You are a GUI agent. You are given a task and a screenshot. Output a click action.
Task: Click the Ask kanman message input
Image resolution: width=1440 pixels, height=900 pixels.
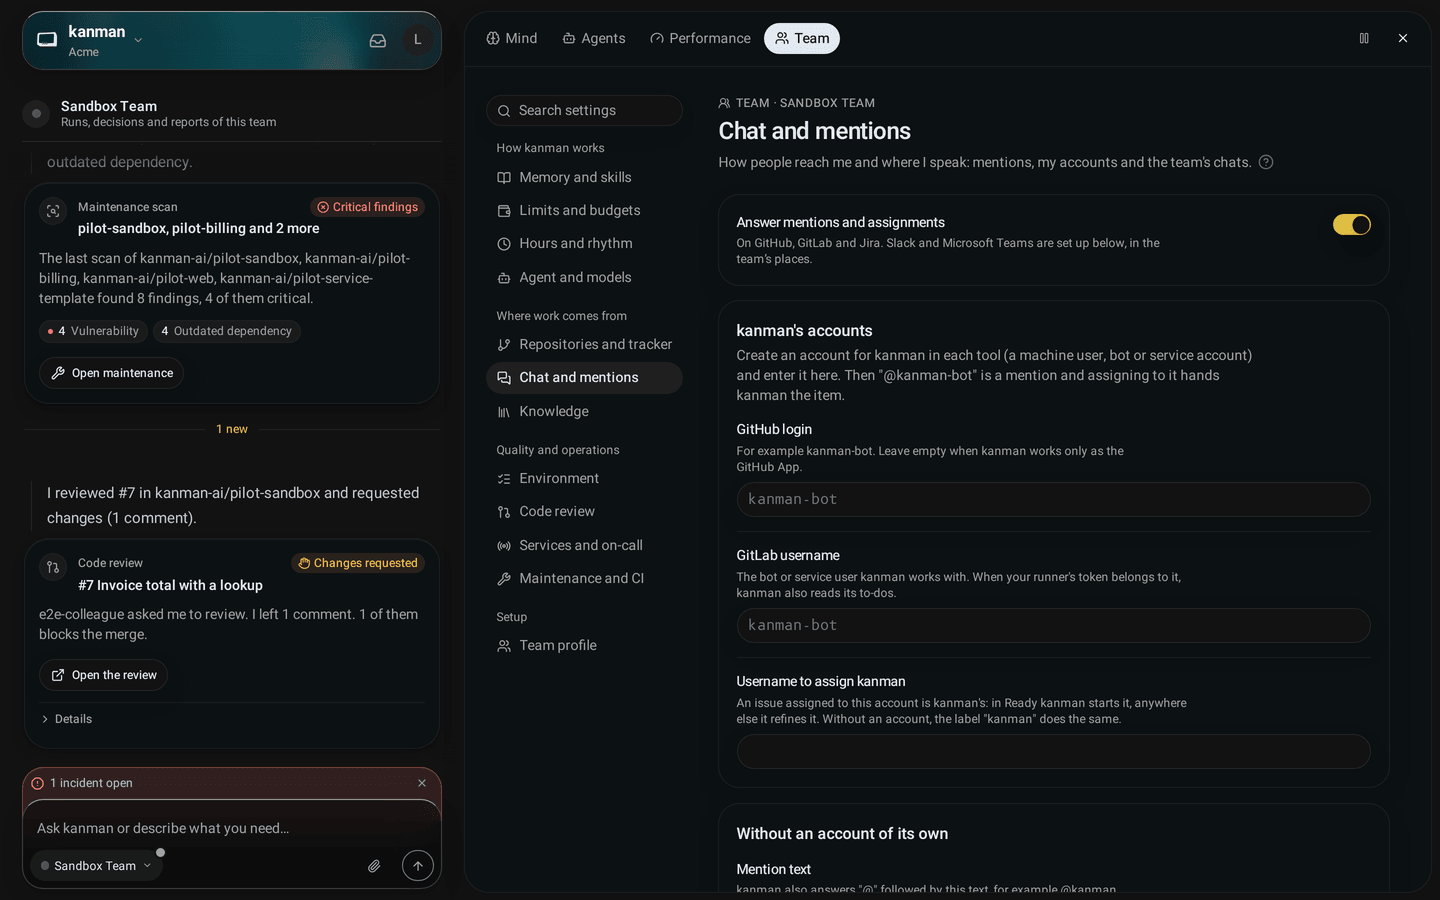[x=232, y=828]
